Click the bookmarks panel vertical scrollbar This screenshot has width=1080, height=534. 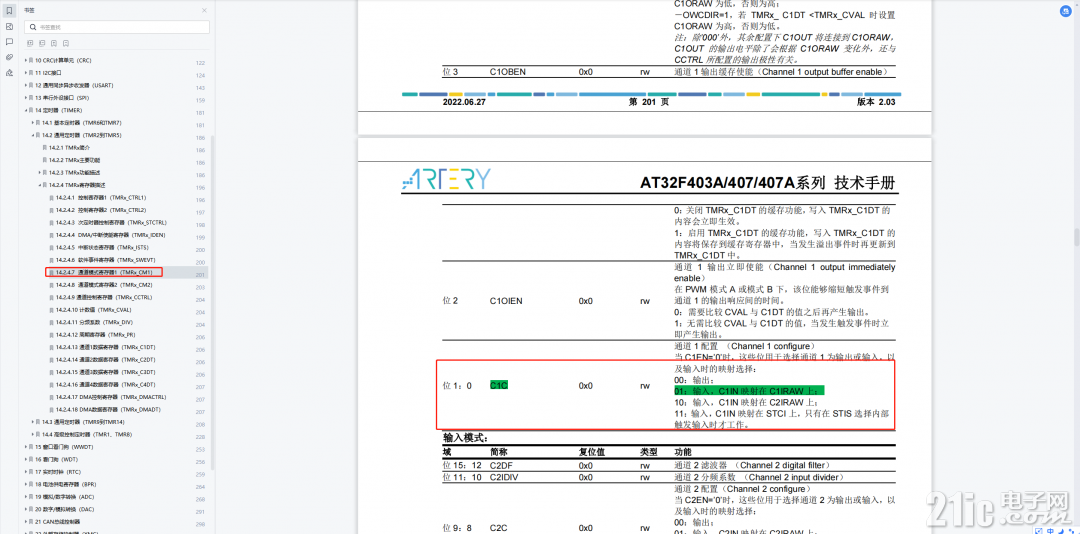(x=213, y=303)
